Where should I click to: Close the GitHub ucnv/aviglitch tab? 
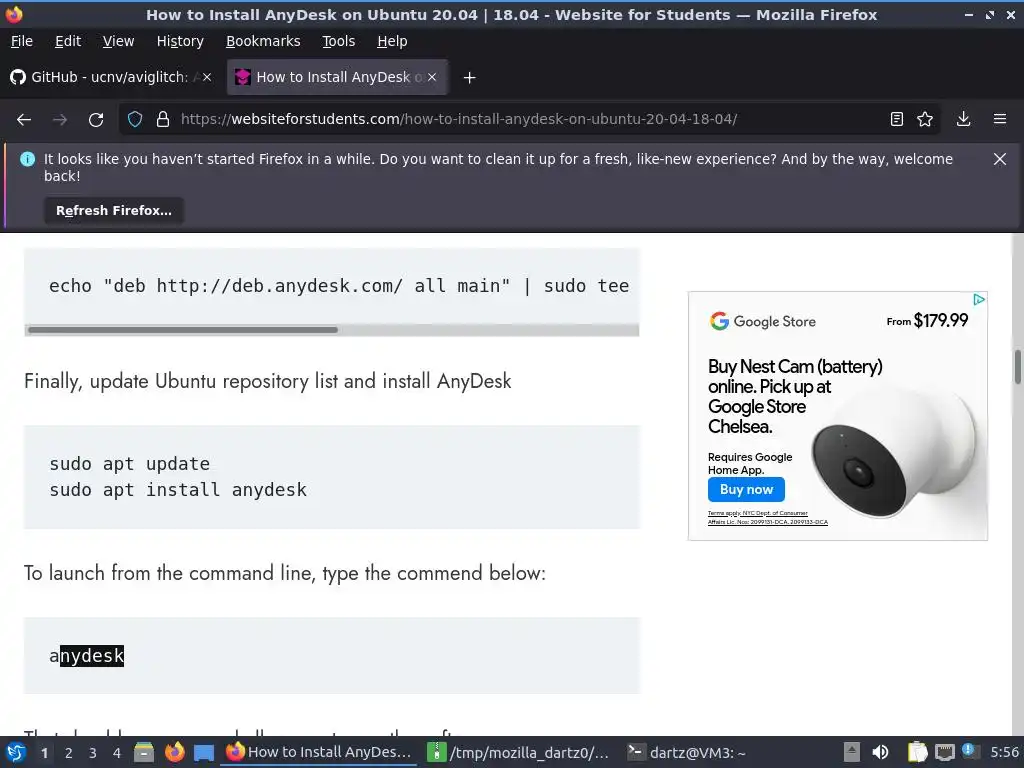point(207,77)
